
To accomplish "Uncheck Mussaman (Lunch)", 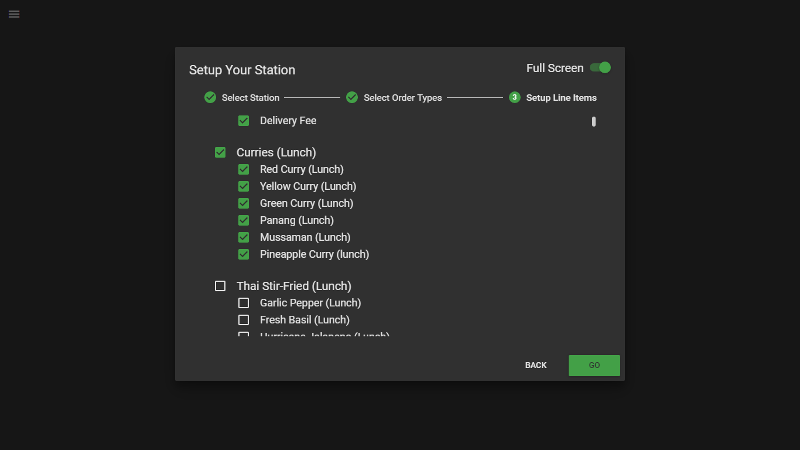I will pos(243,237).
